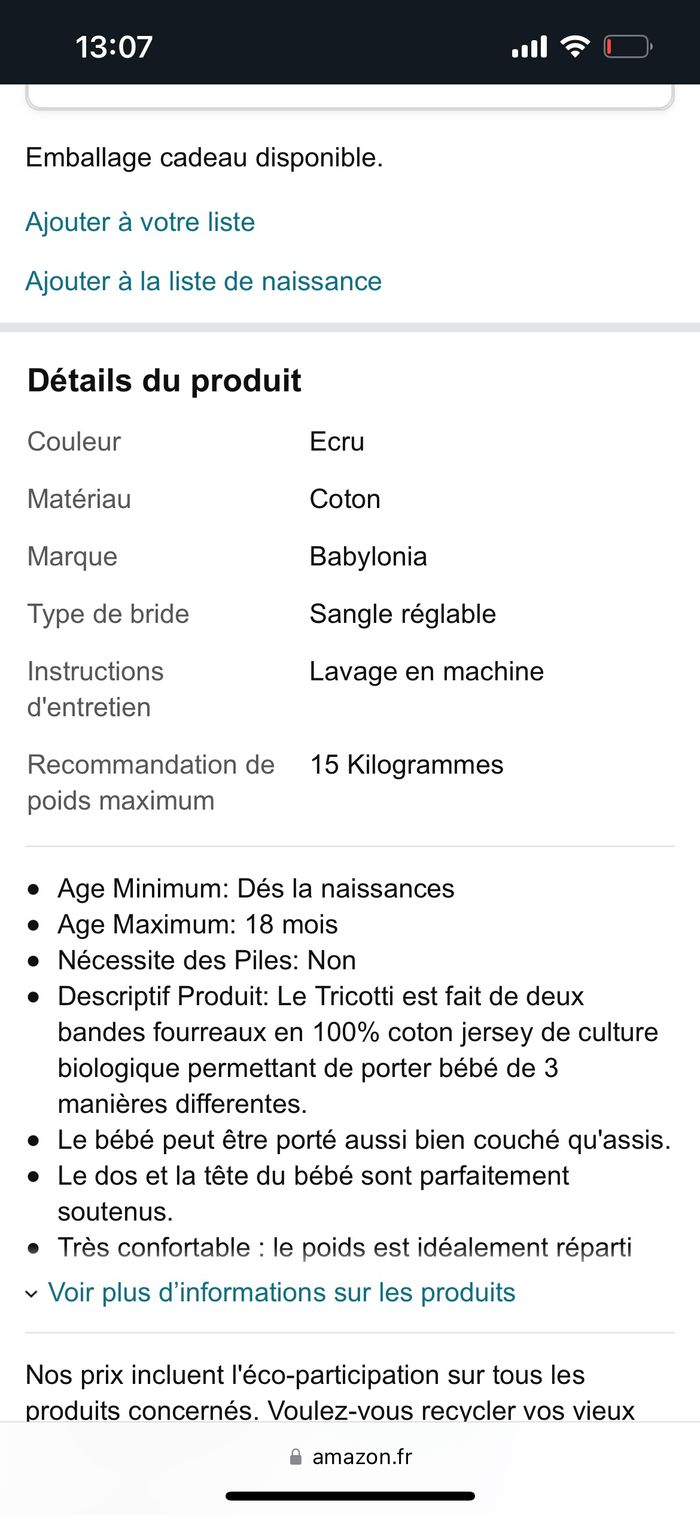Click the colour value "Ecru"
700x1515 pixels.
point(337,441)
